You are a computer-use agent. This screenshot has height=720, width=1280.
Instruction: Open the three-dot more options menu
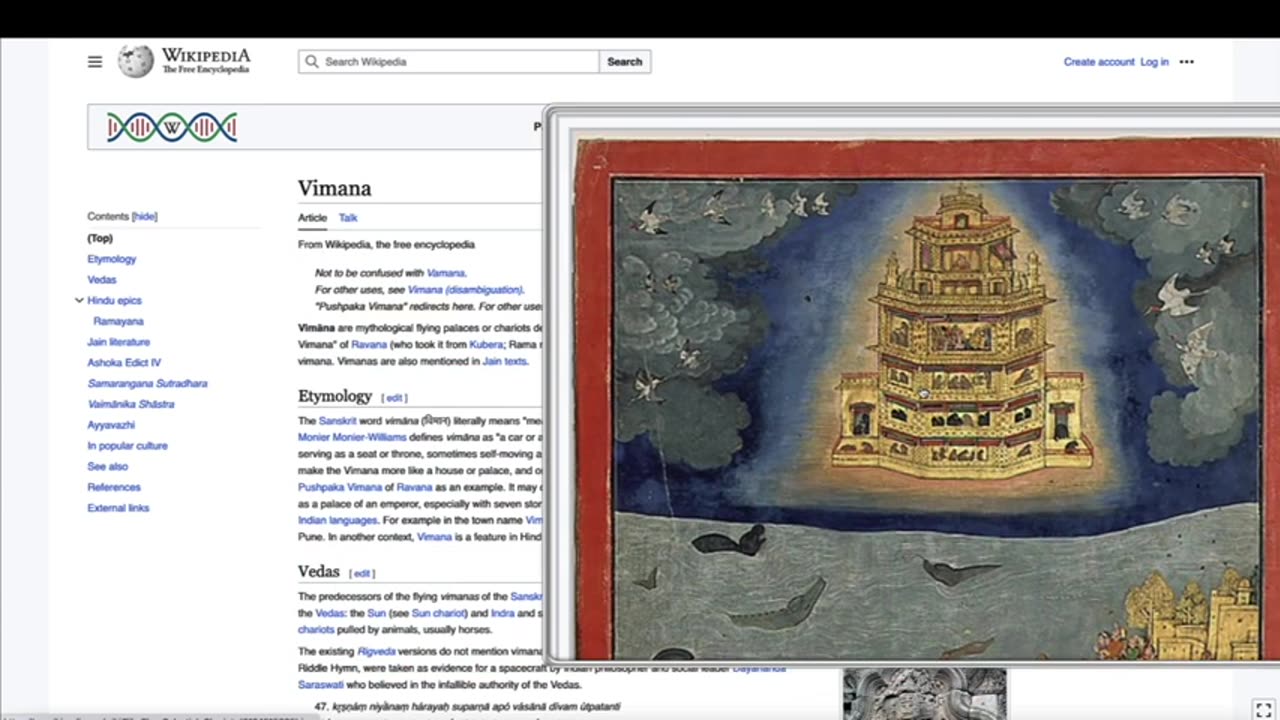1186,62
